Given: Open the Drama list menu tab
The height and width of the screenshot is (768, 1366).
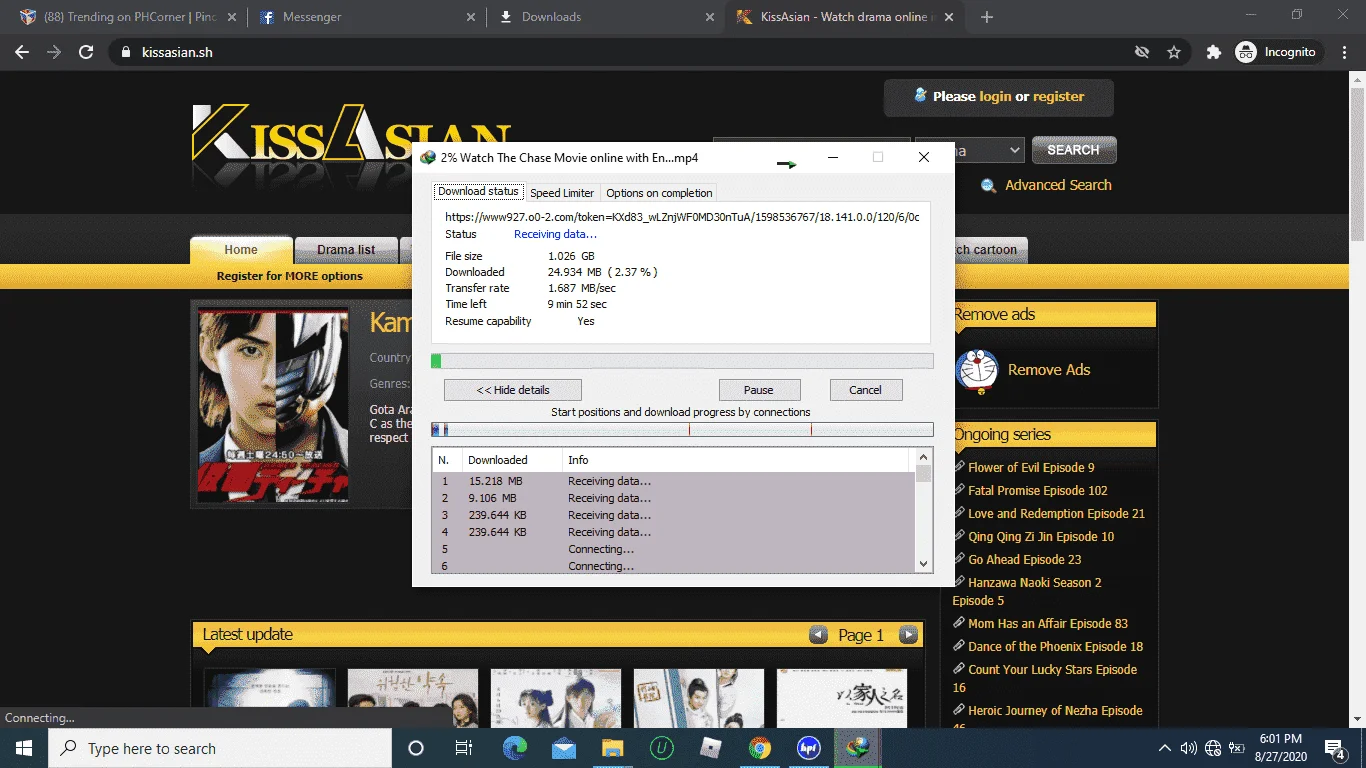Looking at the screenshot, I should click(x=346, y=250).
